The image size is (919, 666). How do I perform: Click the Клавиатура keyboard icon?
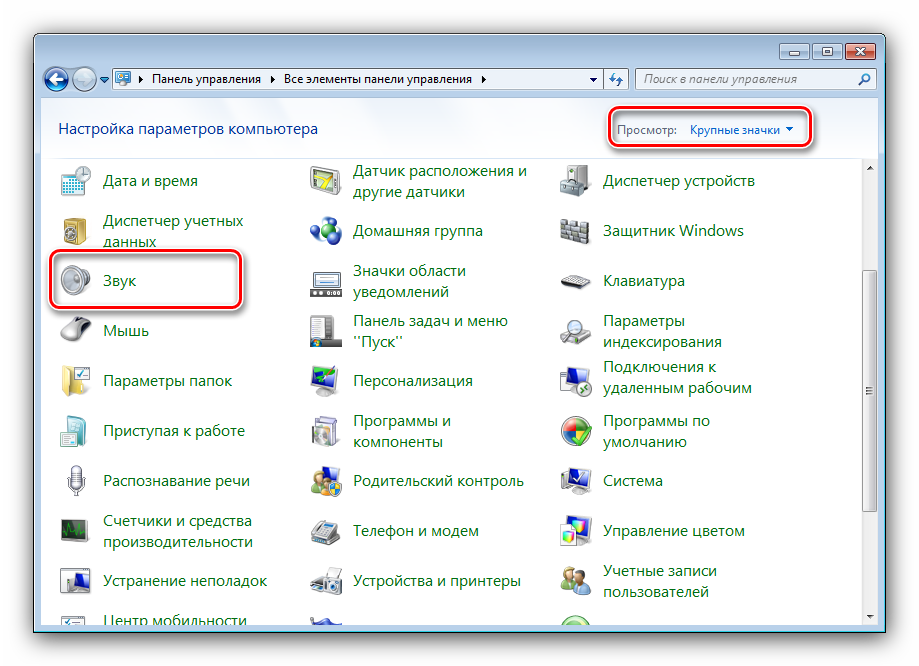tap(576, 281)
